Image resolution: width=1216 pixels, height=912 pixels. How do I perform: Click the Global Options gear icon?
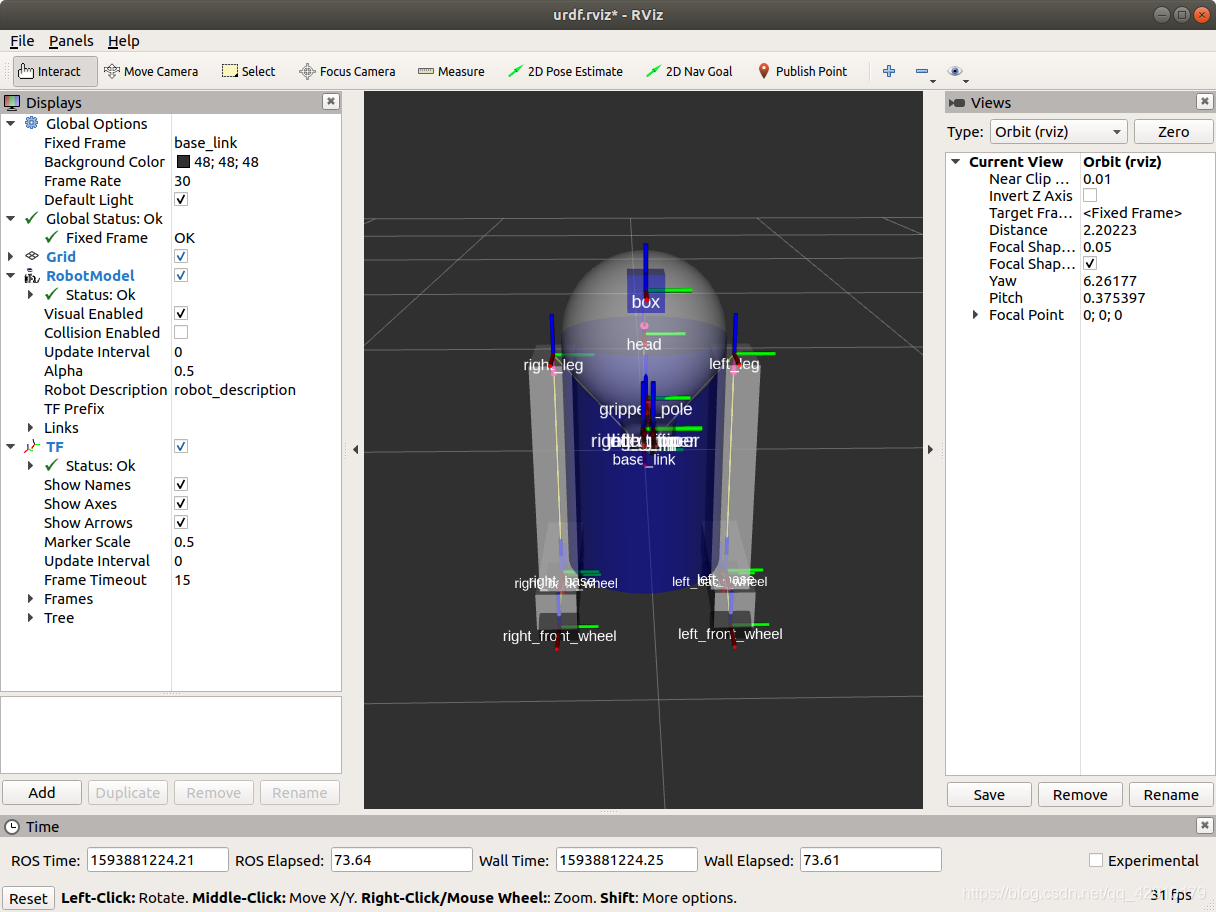tap(31, 123)
